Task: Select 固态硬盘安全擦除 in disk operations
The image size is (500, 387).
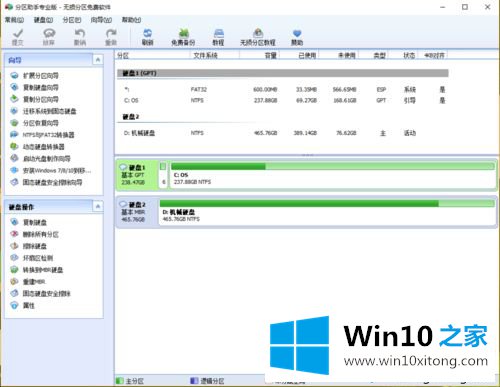Action: pos(40,293)
